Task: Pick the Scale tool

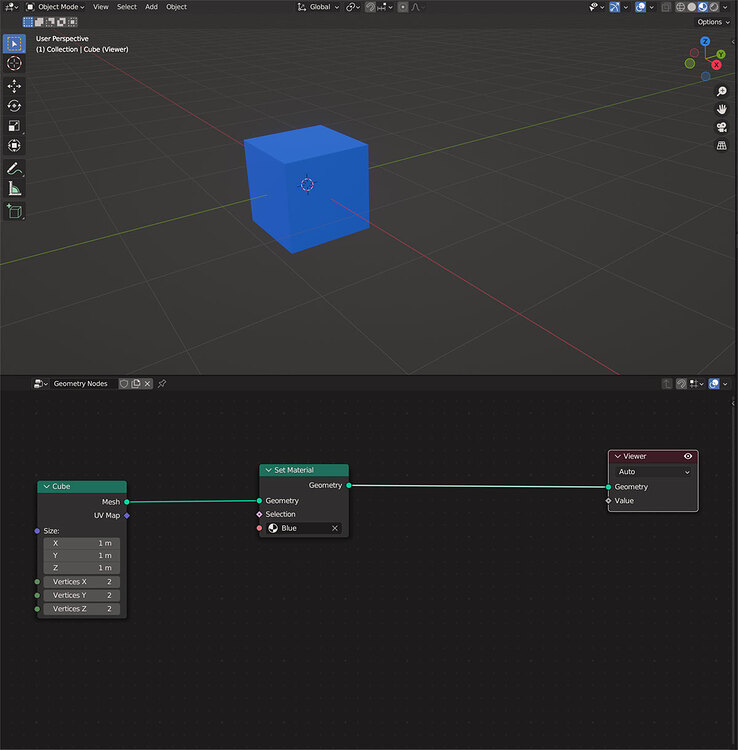Action: pyautogui.click(x=14, y=125)
